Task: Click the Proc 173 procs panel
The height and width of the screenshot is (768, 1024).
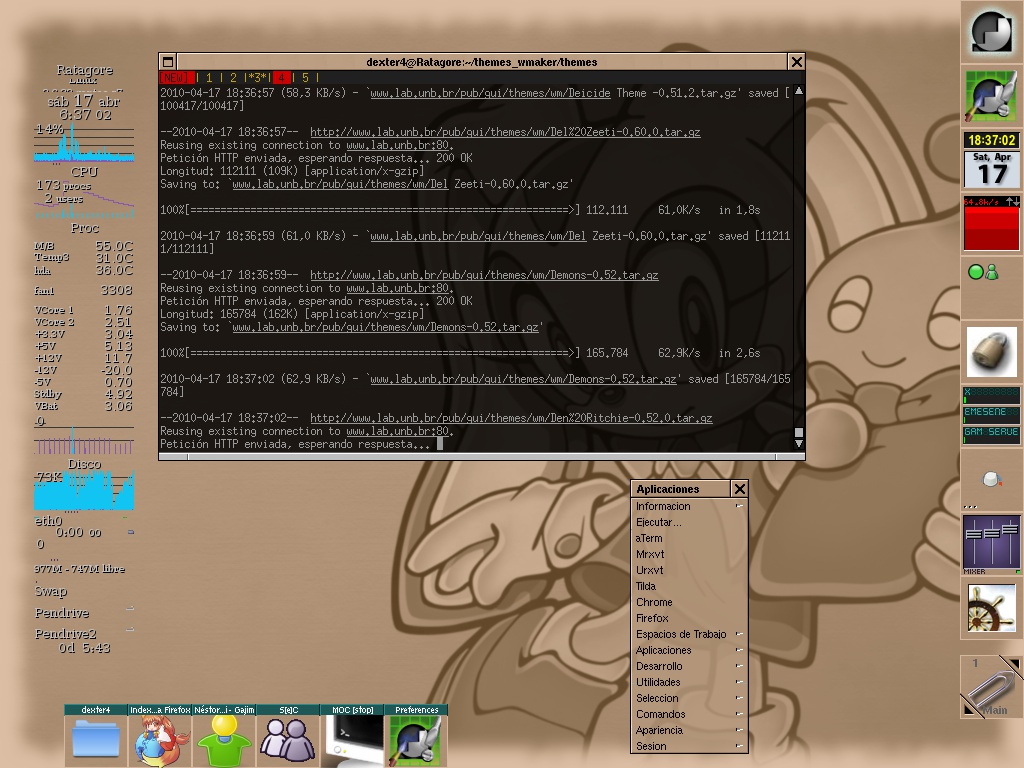Action: tap(84, 199)
